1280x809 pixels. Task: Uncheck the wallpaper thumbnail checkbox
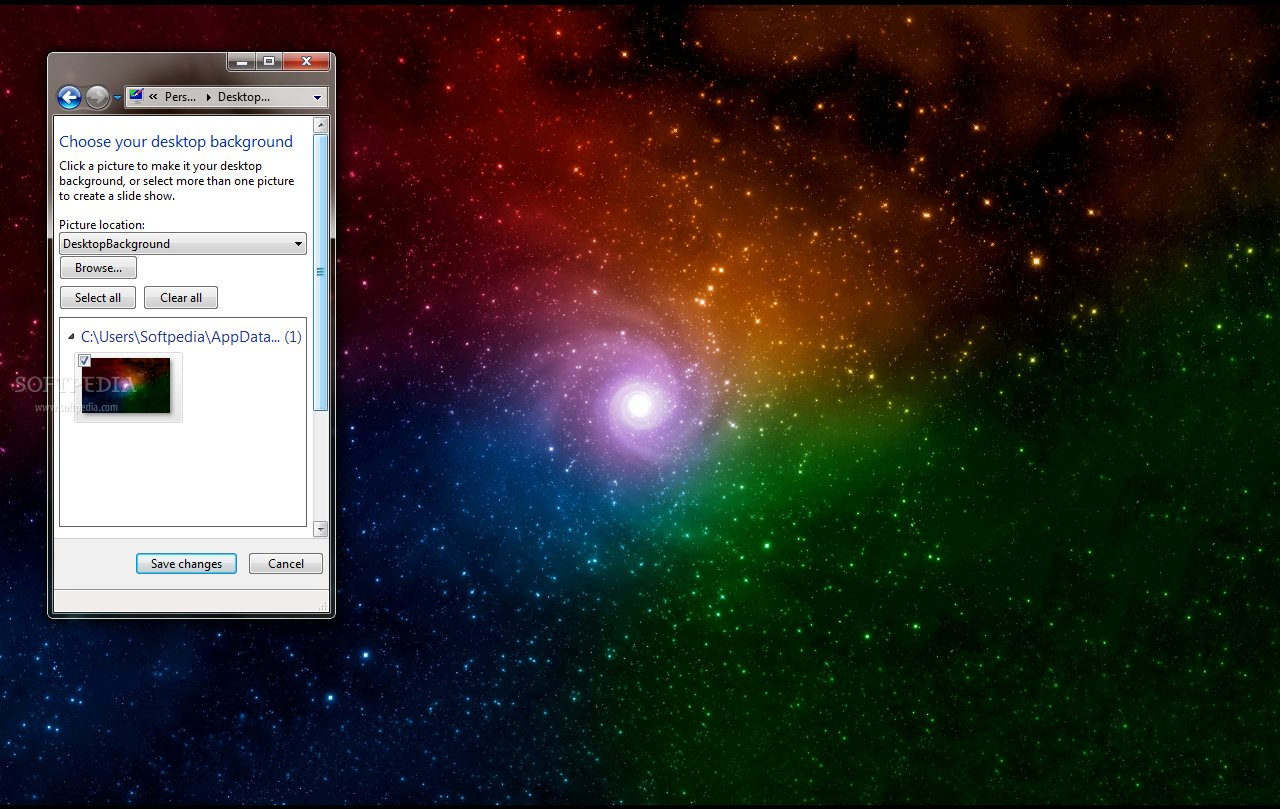click(85, 360)
